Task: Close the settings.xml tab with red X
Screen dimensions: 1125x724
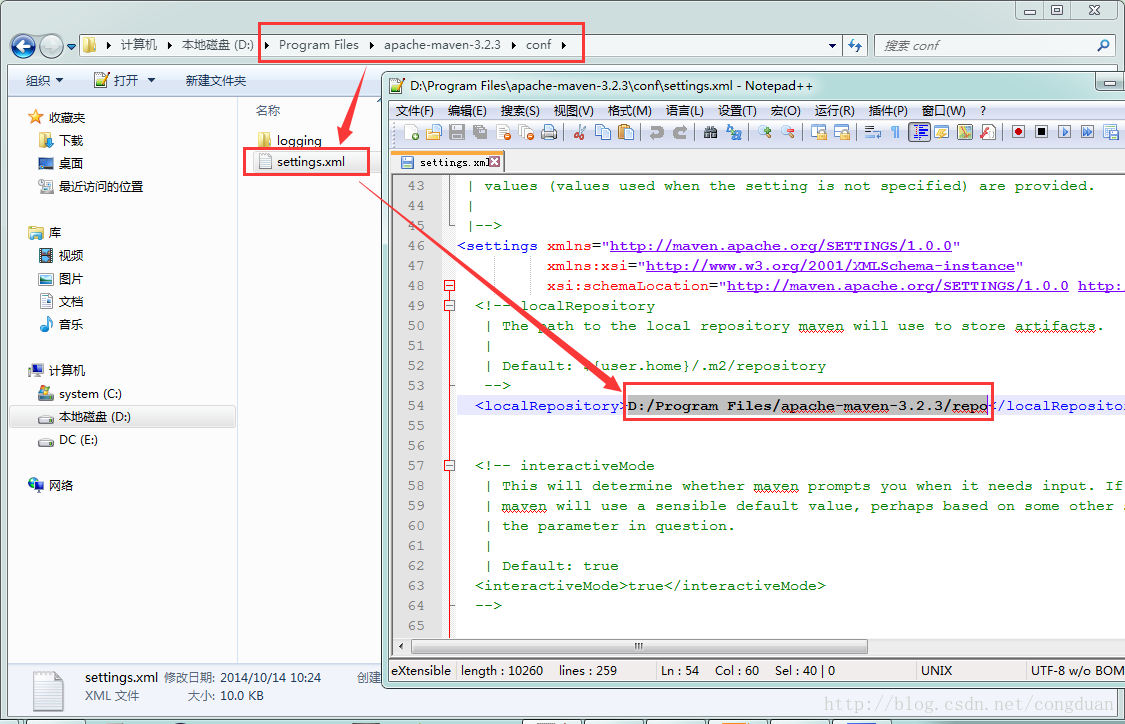Action: tap(494, 162)
